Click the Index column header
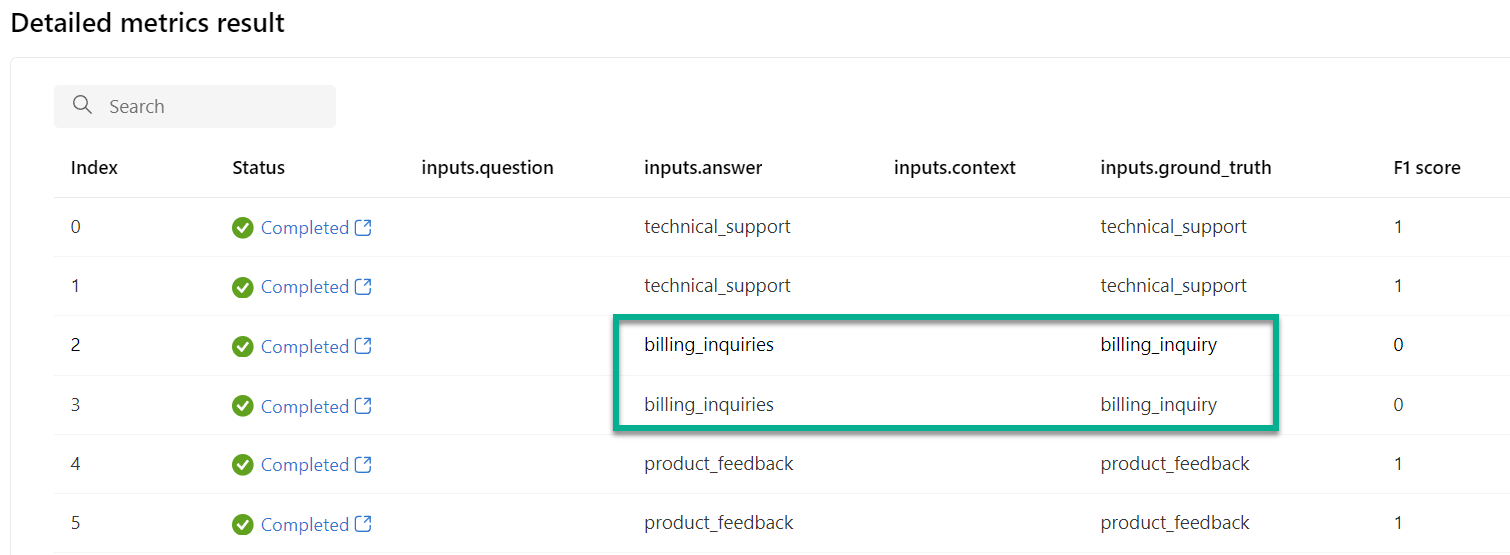Screen dimensions: 1510x555 coord(94,168)
